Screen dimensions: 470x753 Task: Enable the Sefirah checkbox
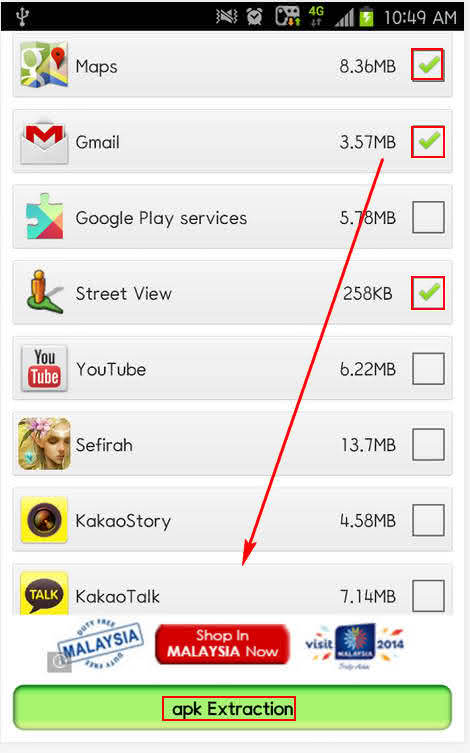(x=428, y=445)
